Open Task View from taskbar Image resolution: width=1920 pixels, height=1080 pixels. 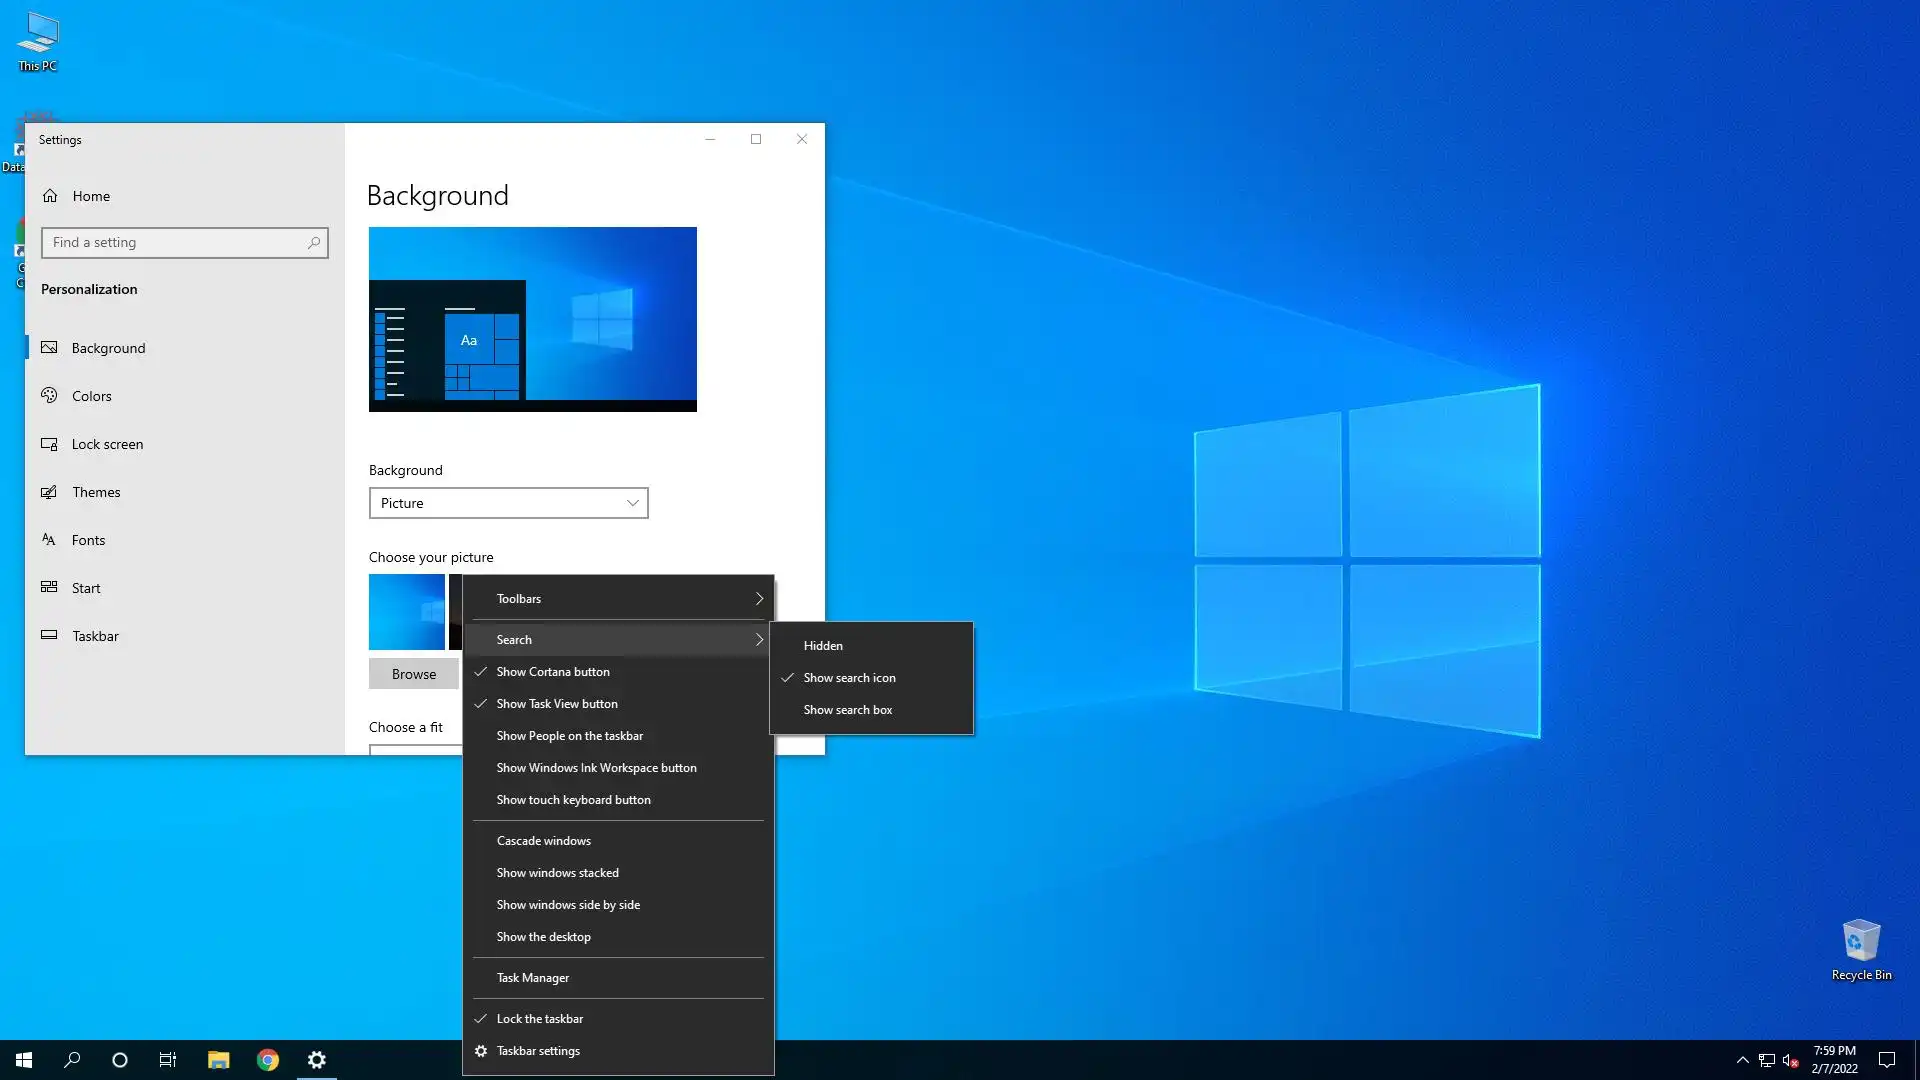point(168,1060)
